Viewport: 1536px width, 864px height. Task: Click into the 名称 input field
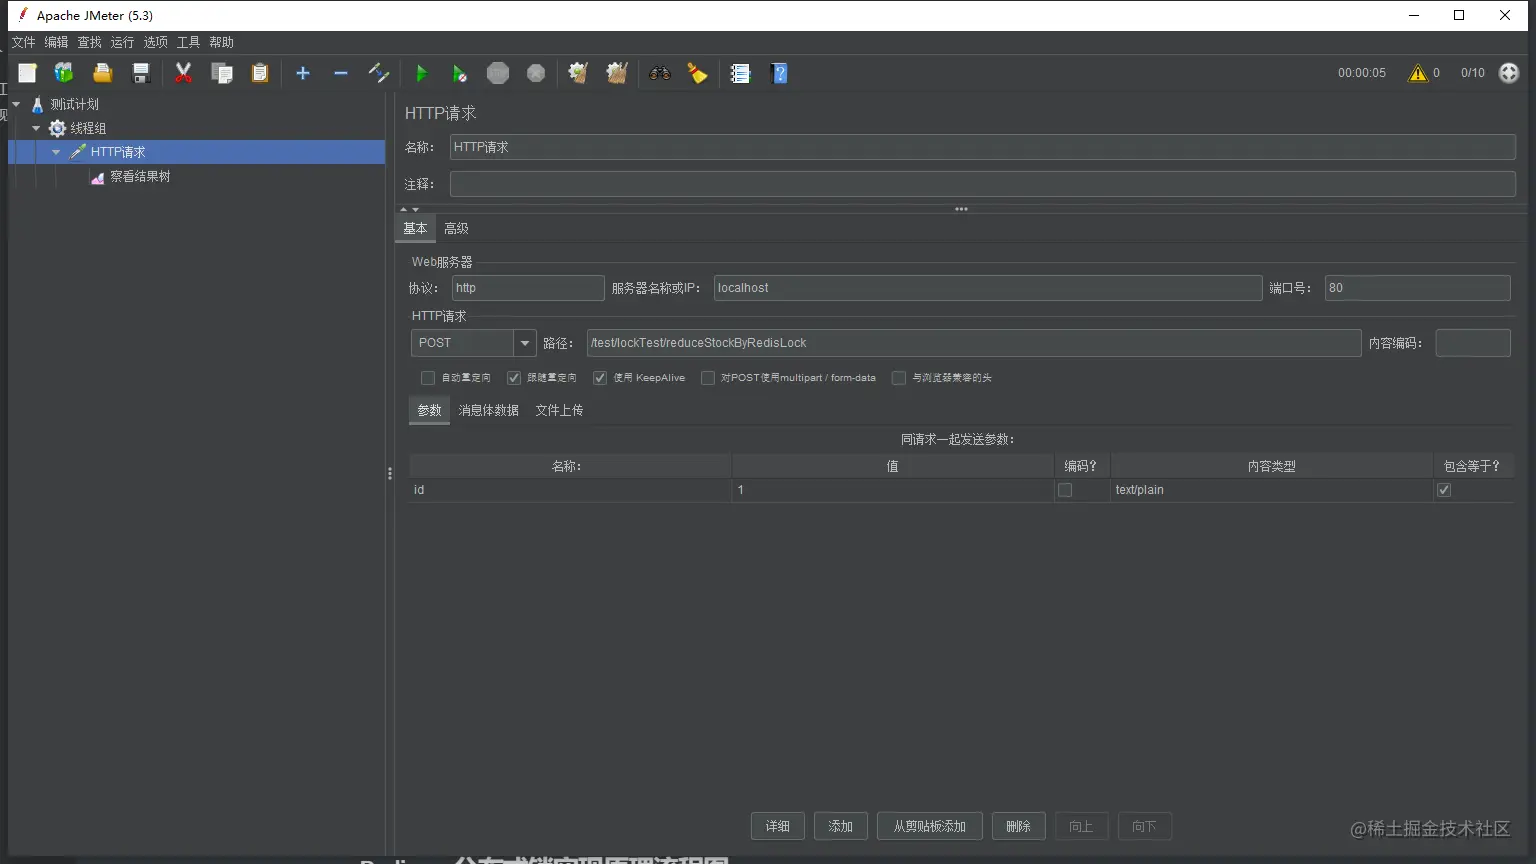[983, 147]
